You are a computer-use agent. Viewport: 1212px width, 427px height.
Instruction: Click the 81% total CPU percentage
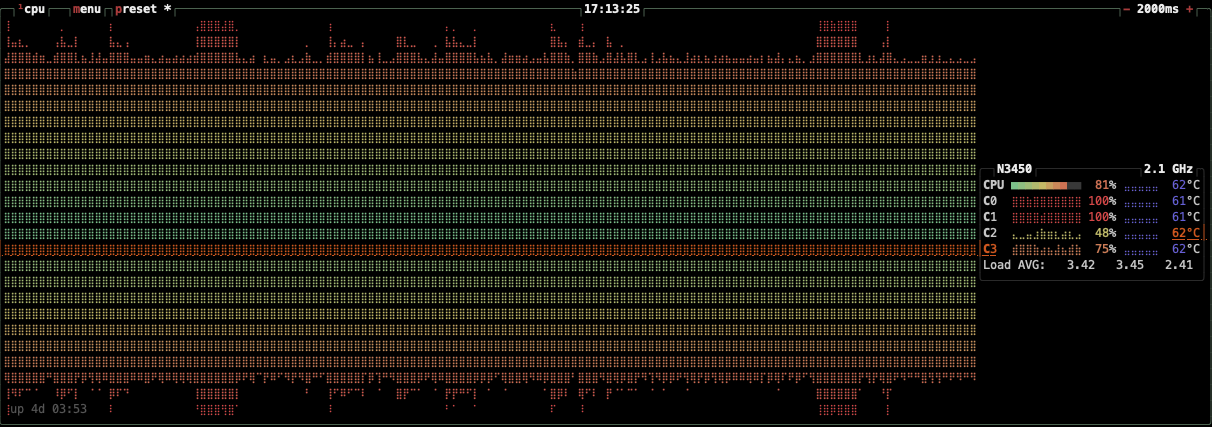[1105, 185]
